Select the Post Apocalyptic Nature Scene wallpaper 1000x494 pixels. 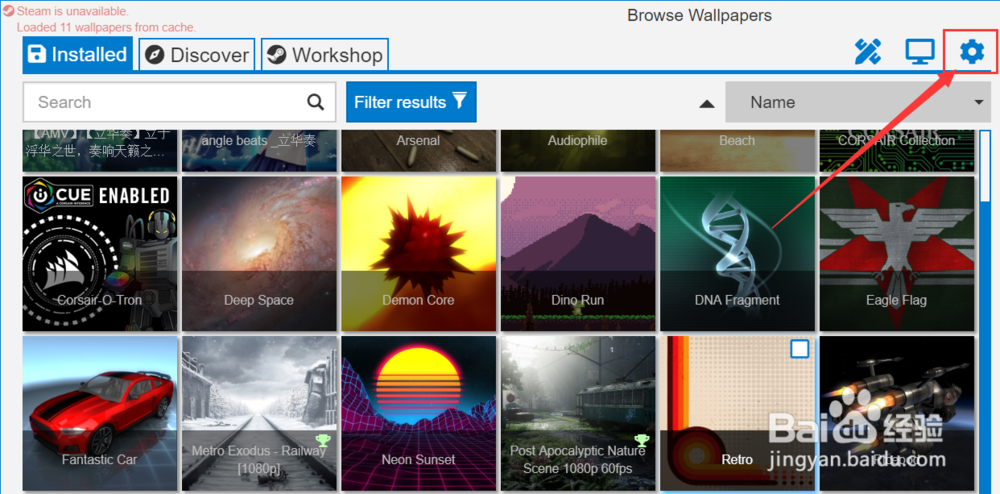point(578,413)
